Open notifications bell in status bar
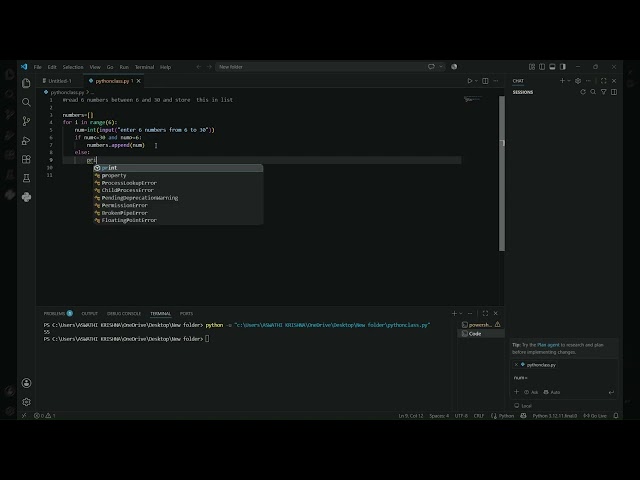 tap(616, 416)
